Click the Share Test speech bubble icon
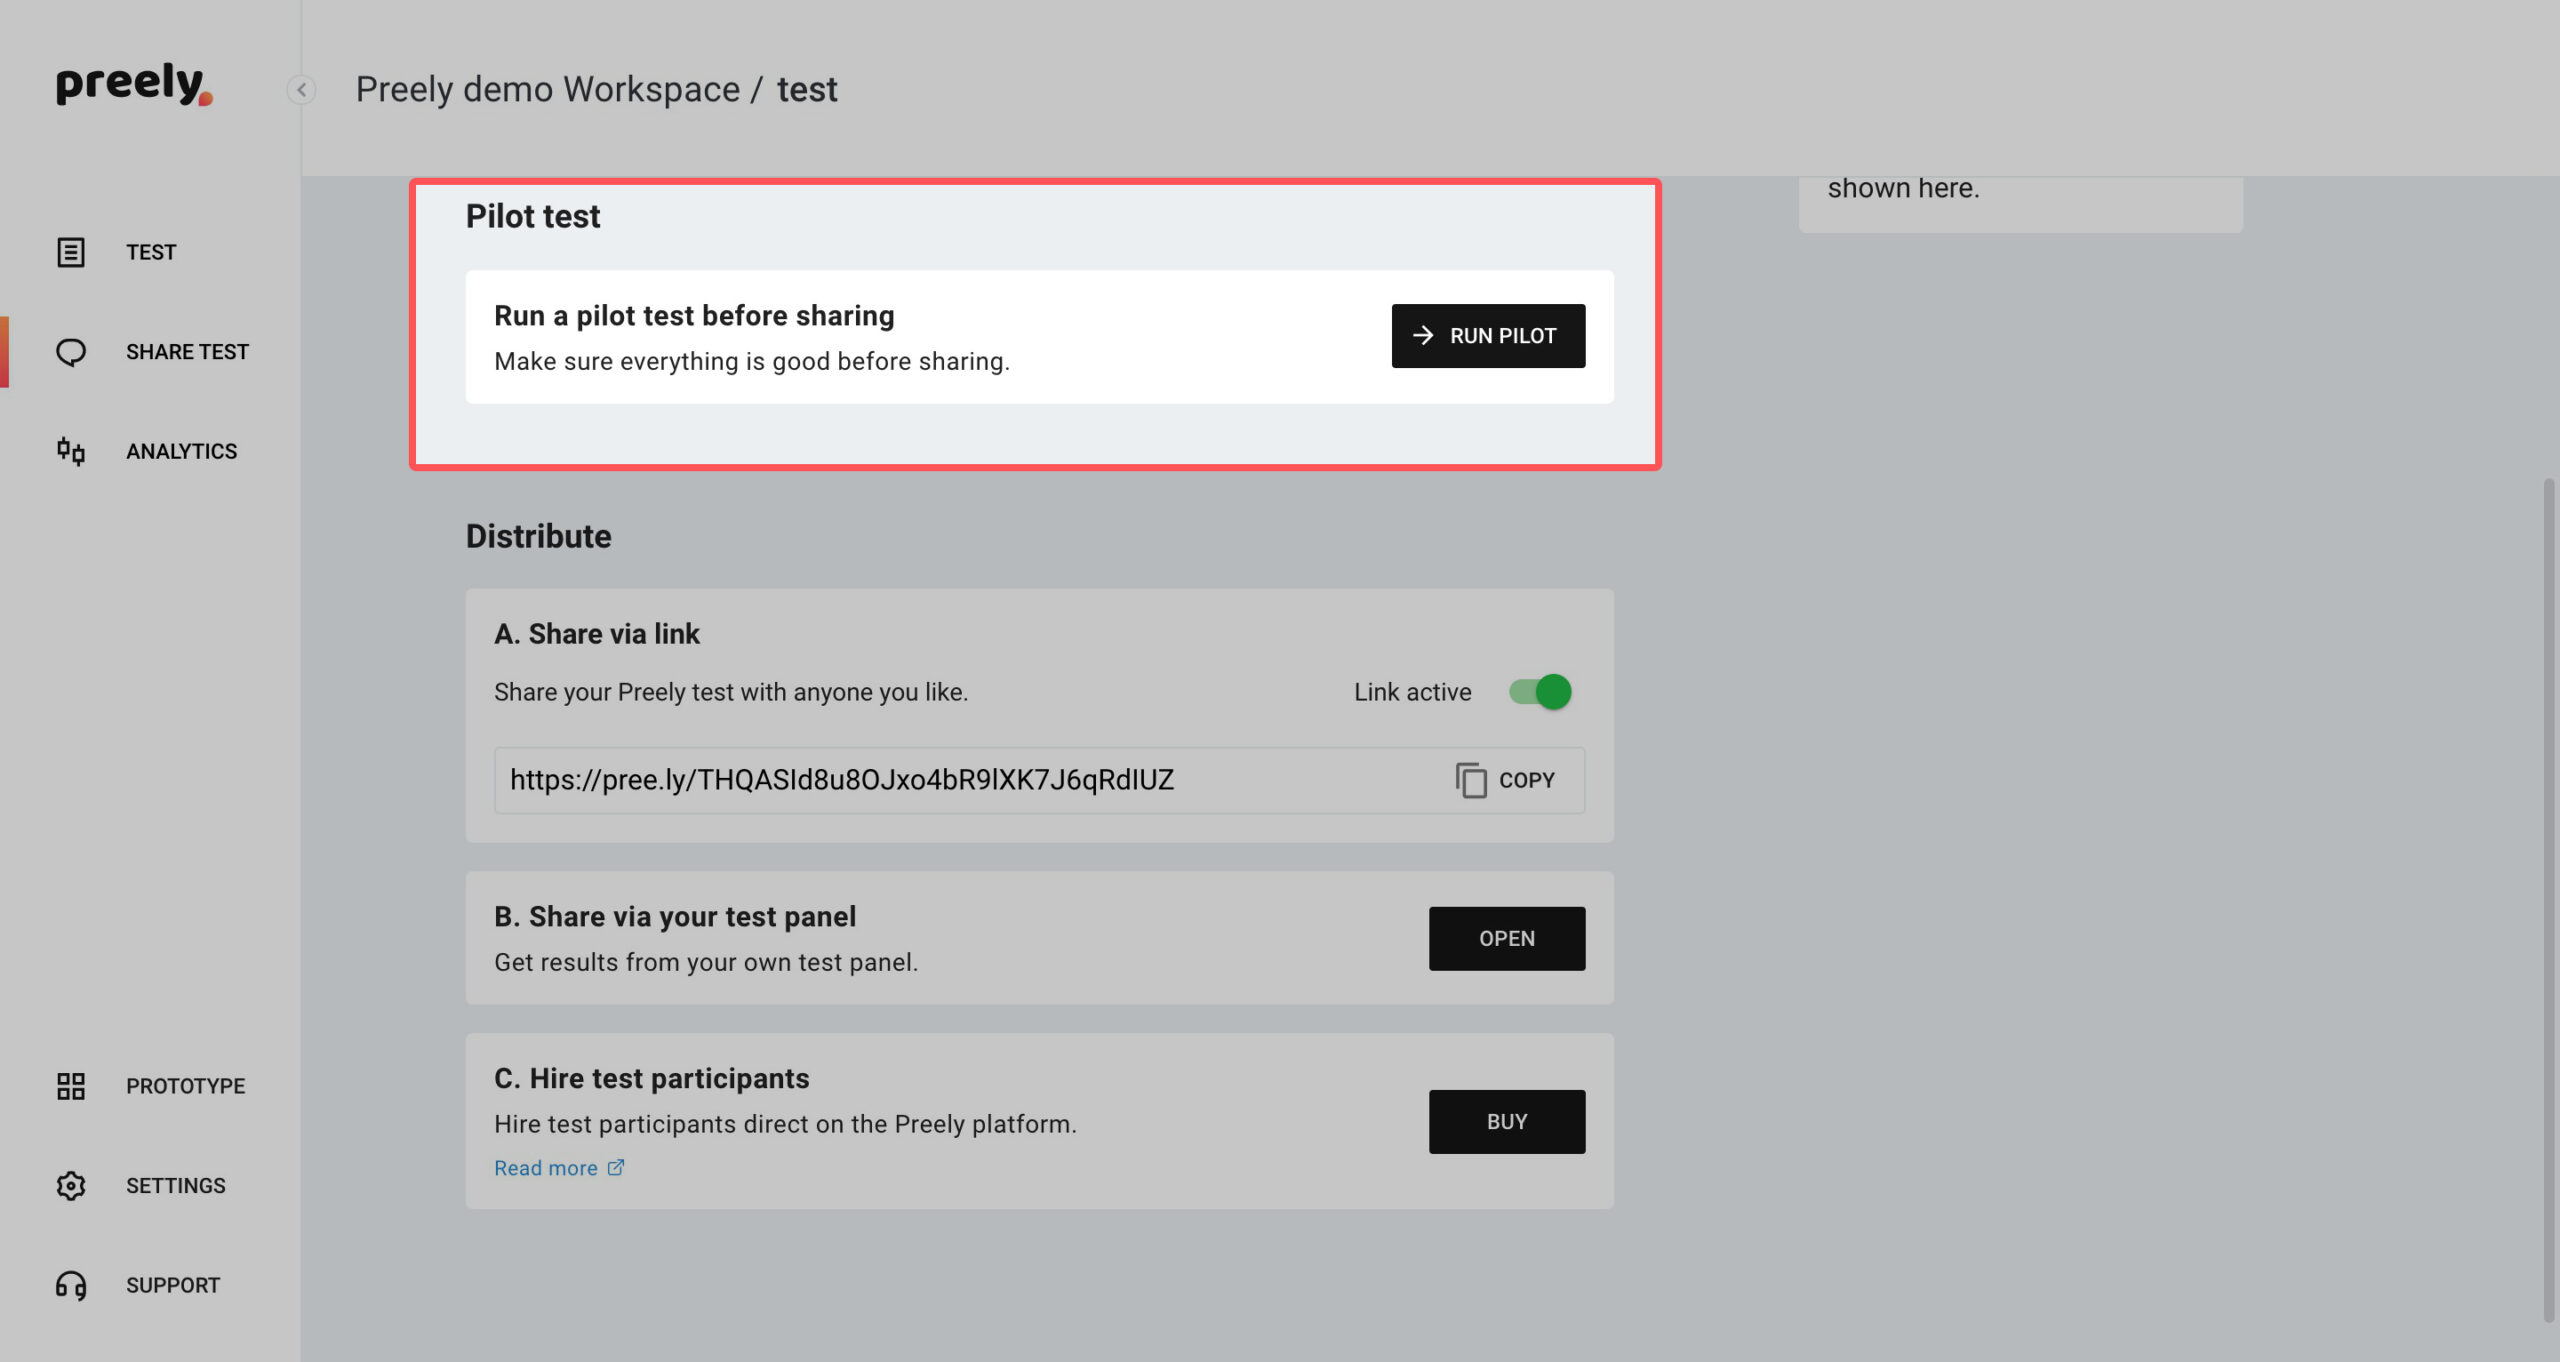Image resolution: width=2560 pixels, height=1362 pixels. point(71,352)
